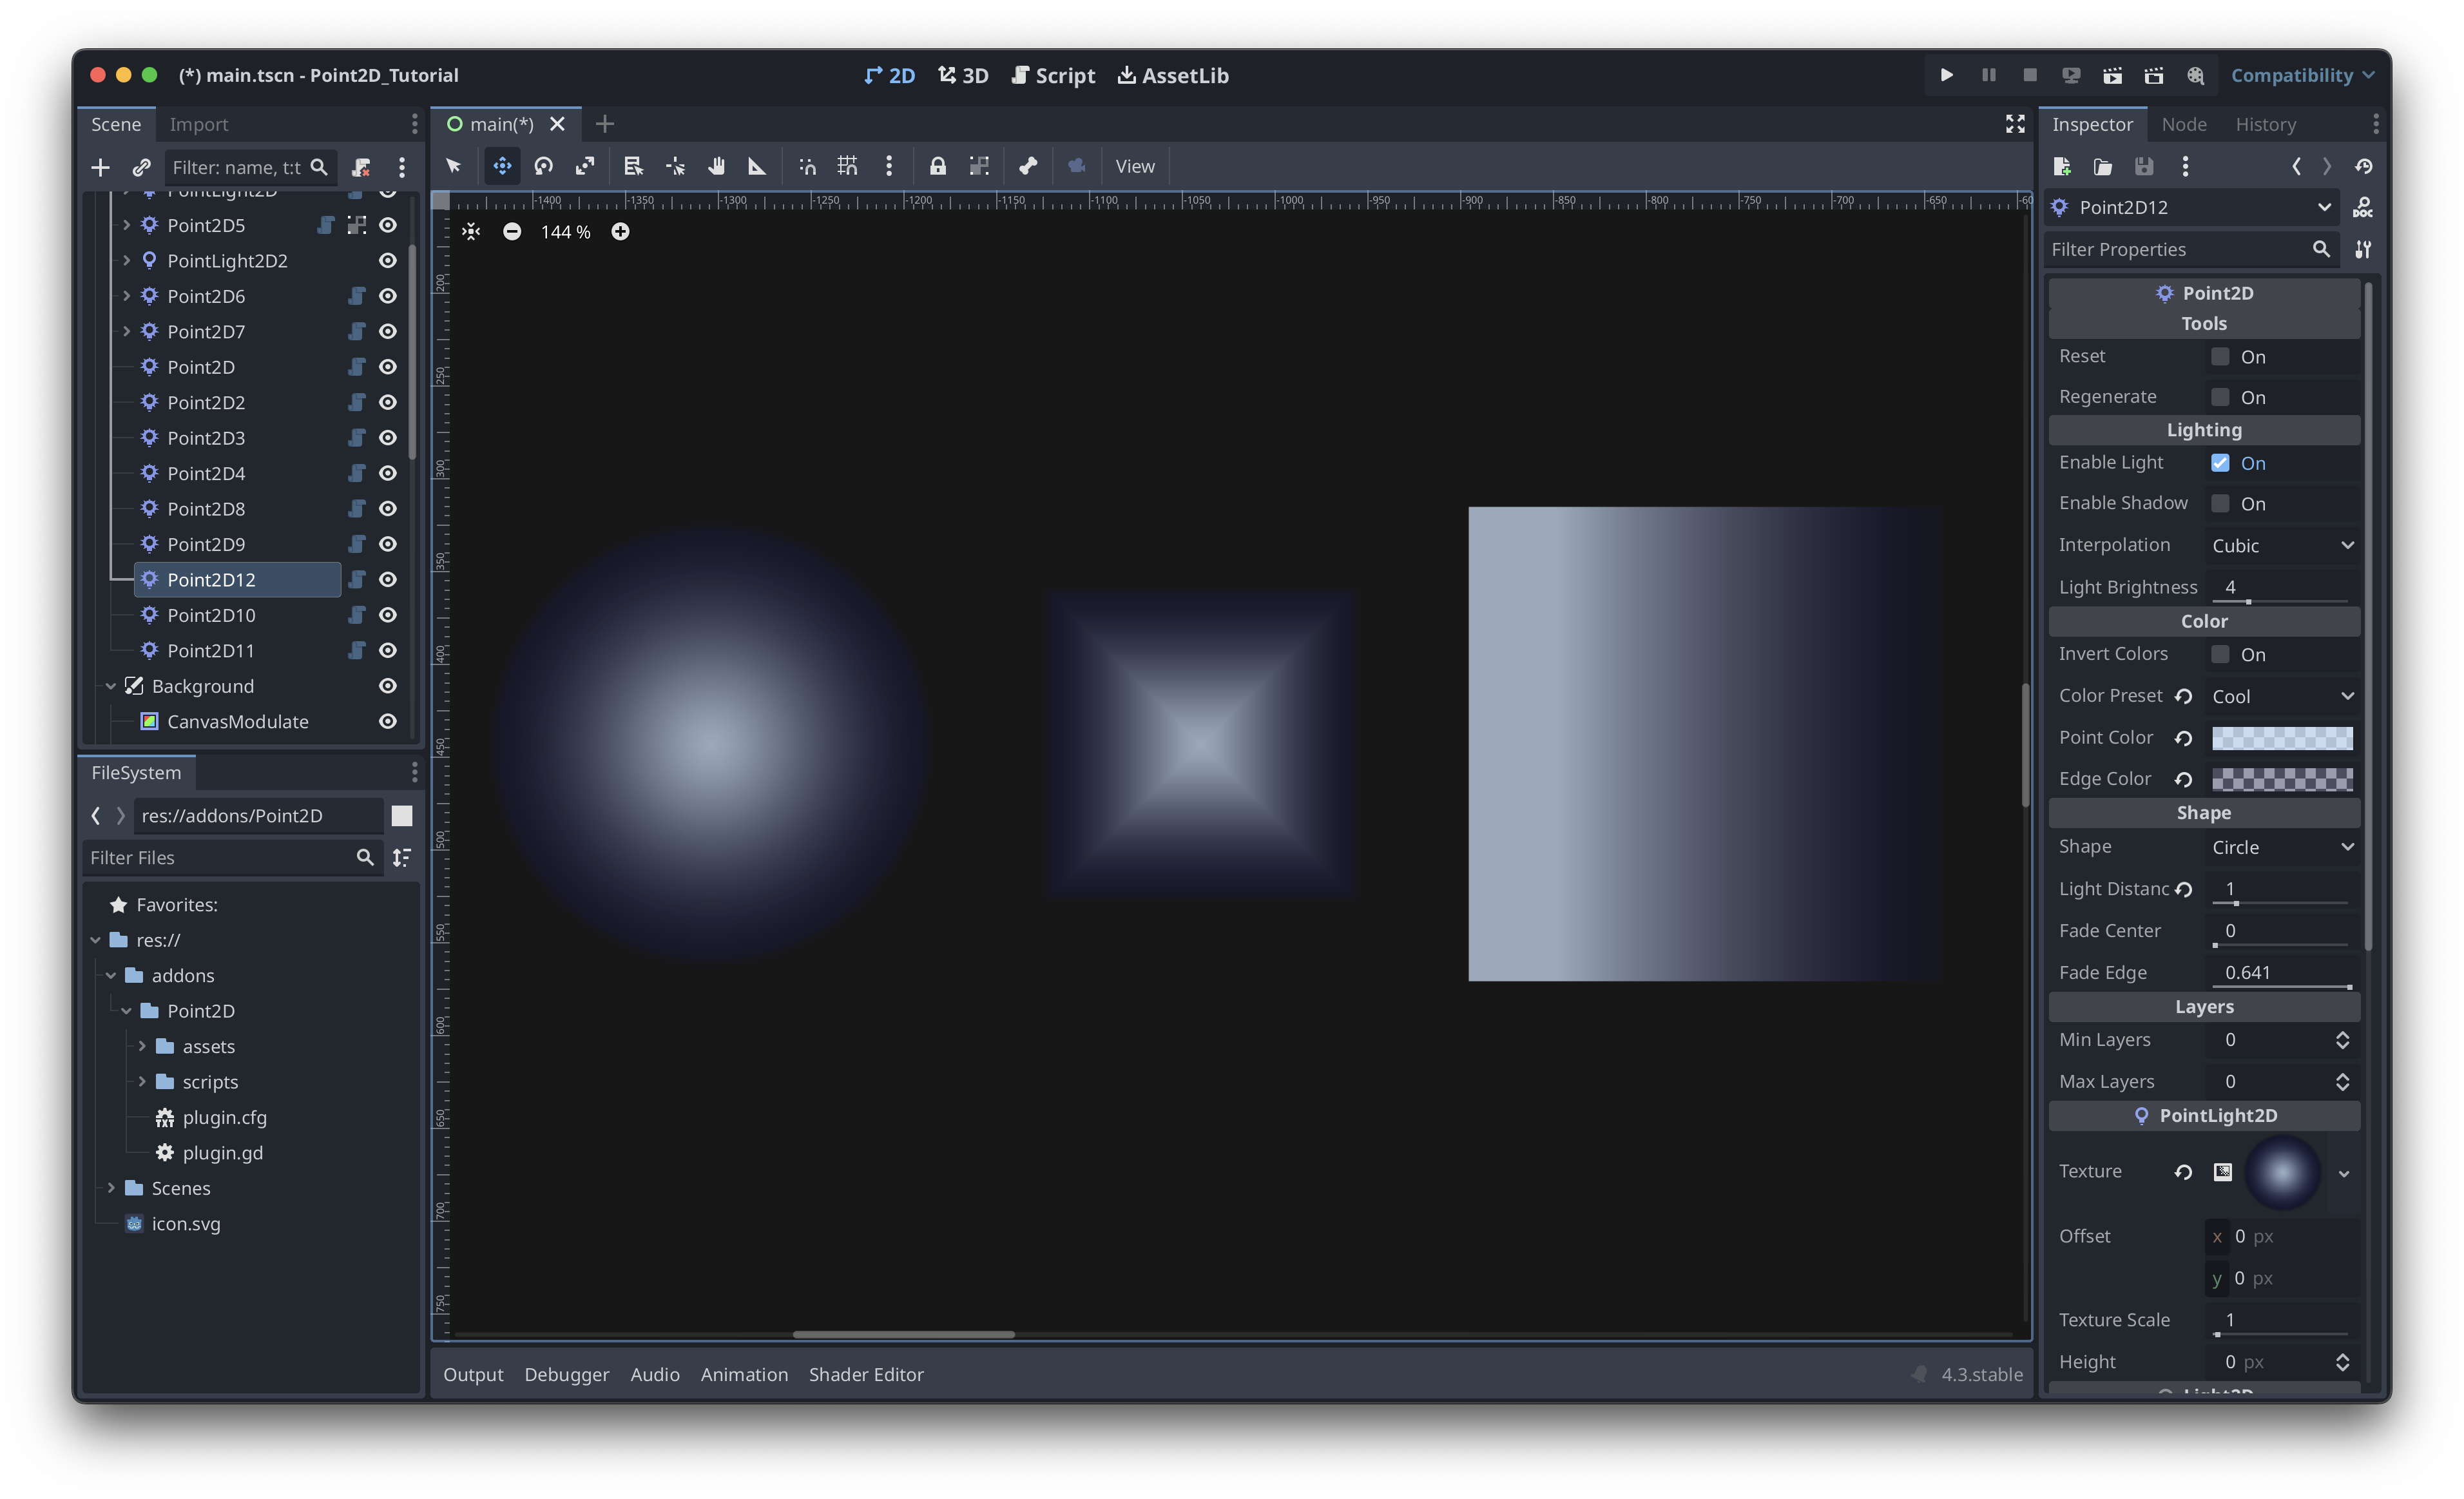Hide the Point2D9 node visibility
The height and width of the screenshot is (1499, 2464).
point(388,544)
